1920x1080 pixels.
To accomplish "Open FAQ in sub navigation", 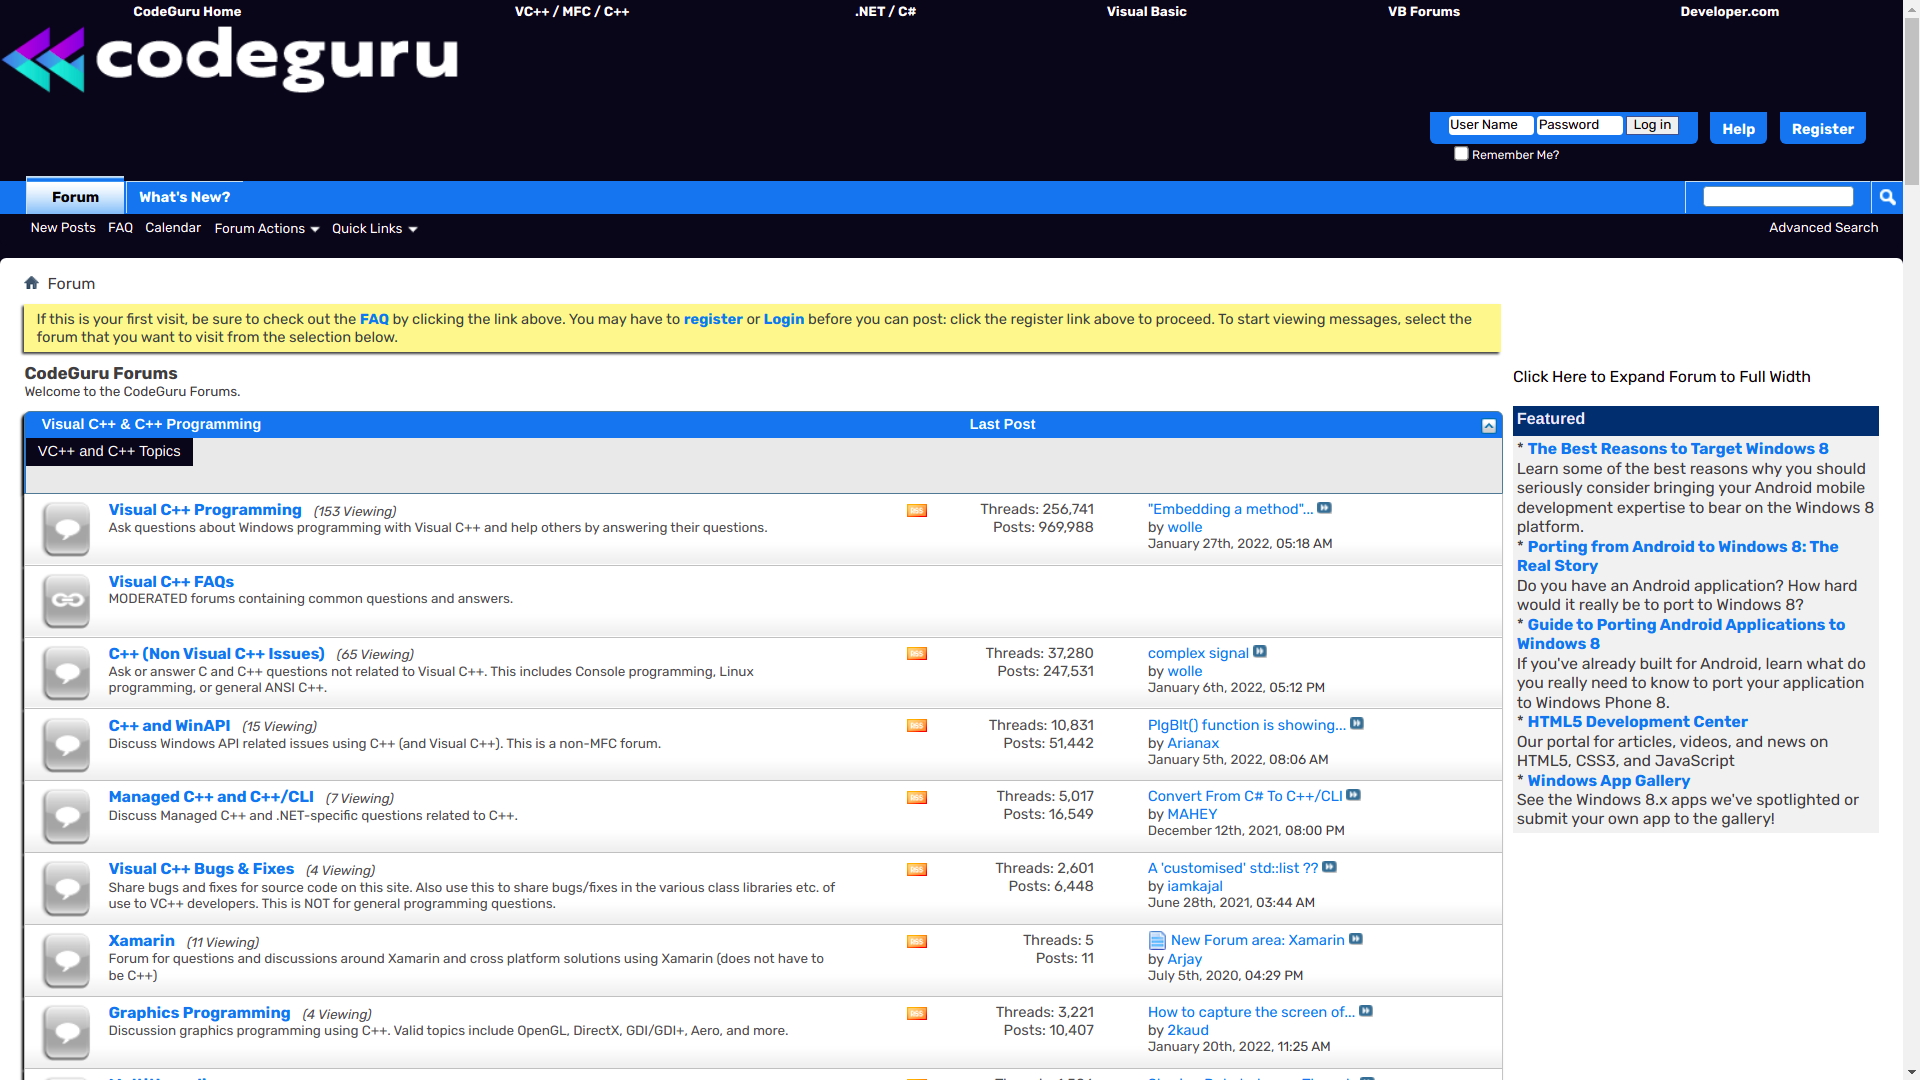I will pos(120,228).
